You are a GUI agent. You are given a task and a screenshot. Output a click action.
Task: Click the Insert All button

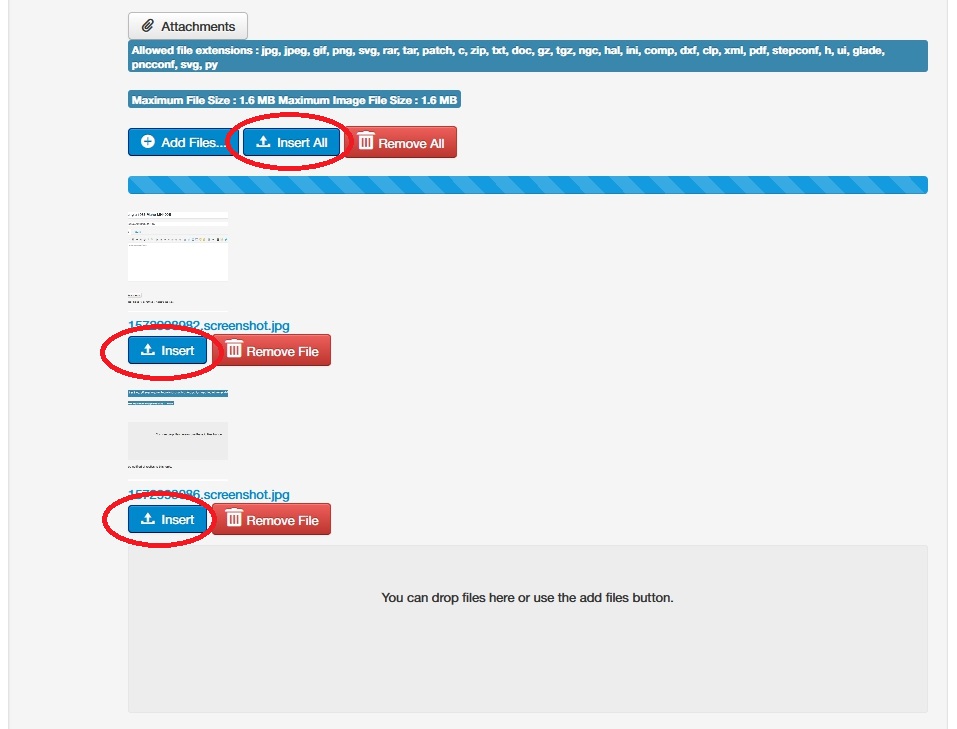[292, 142]
